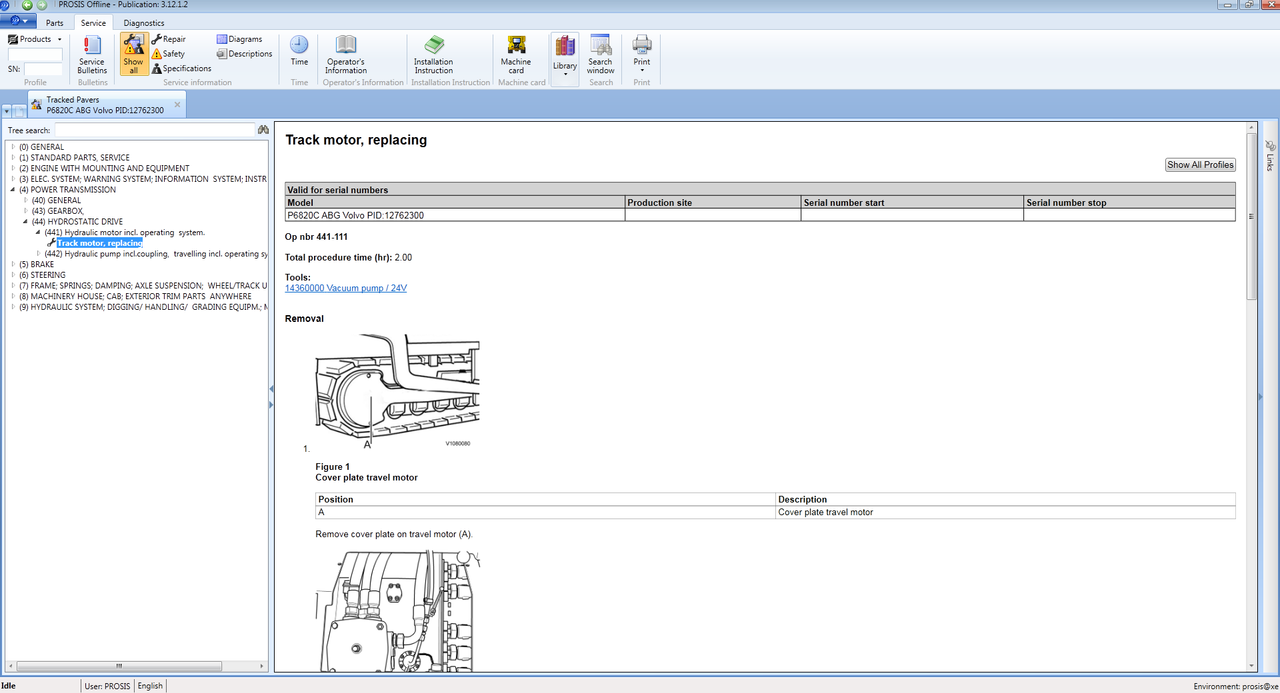Click the Links side panel tab
The width and height of the screenshot is (1280, 693).
pyautogui.click(x=1270, y=156)
